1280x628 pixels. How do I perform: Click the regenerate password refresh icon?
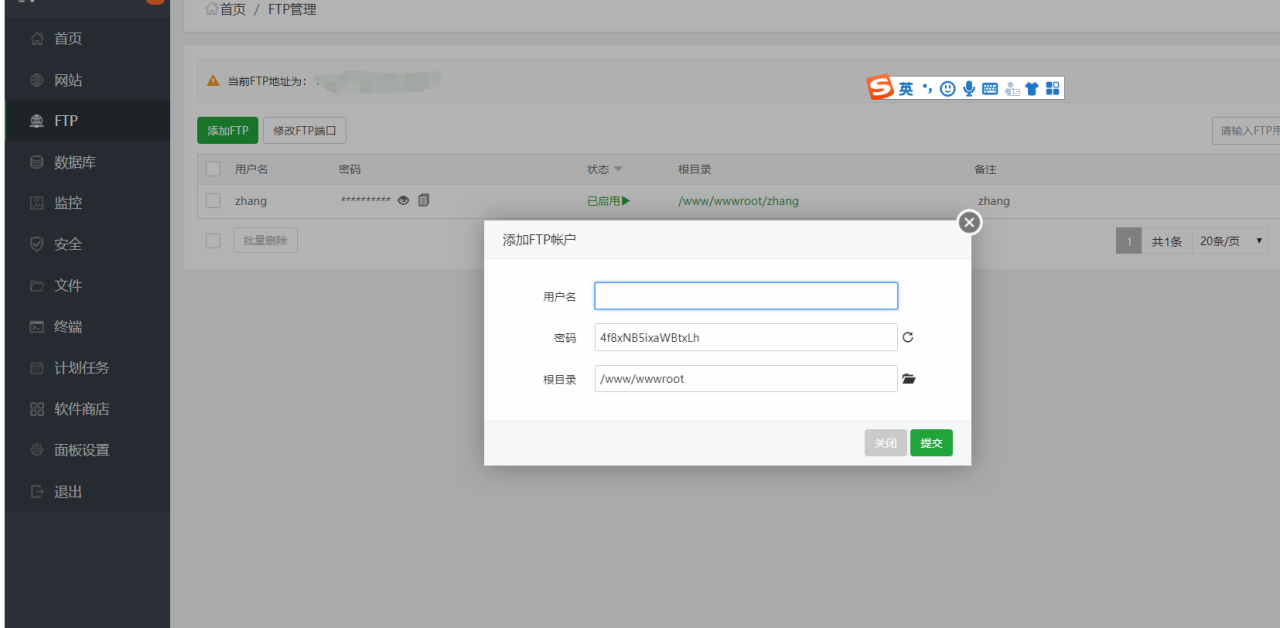pyautogui.click(x=908, y=338)
